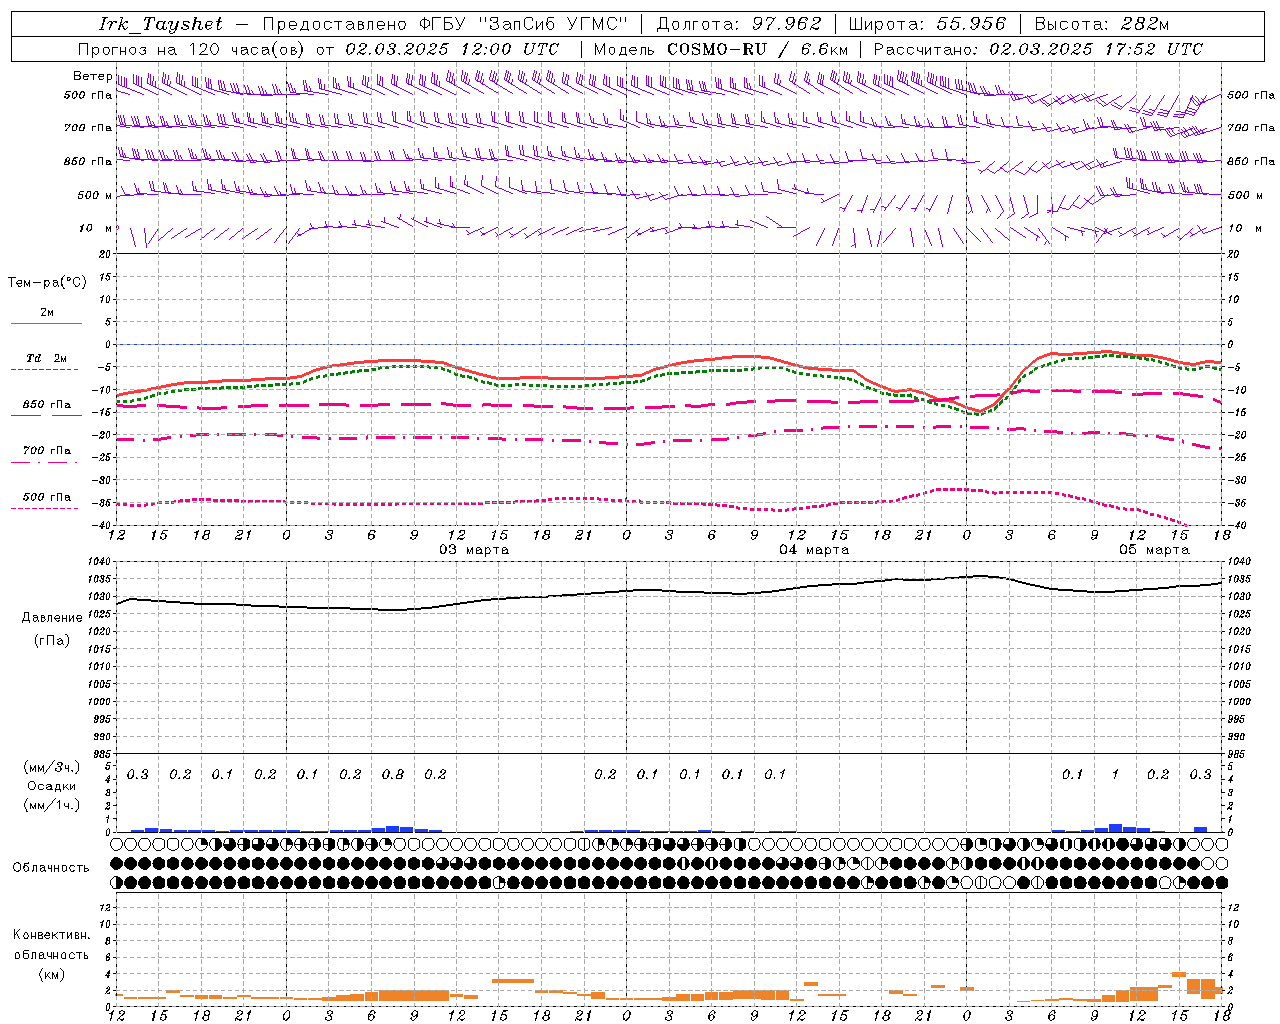Click the '(км)' unit under convective cloudiness

click(x=52, y=974)
